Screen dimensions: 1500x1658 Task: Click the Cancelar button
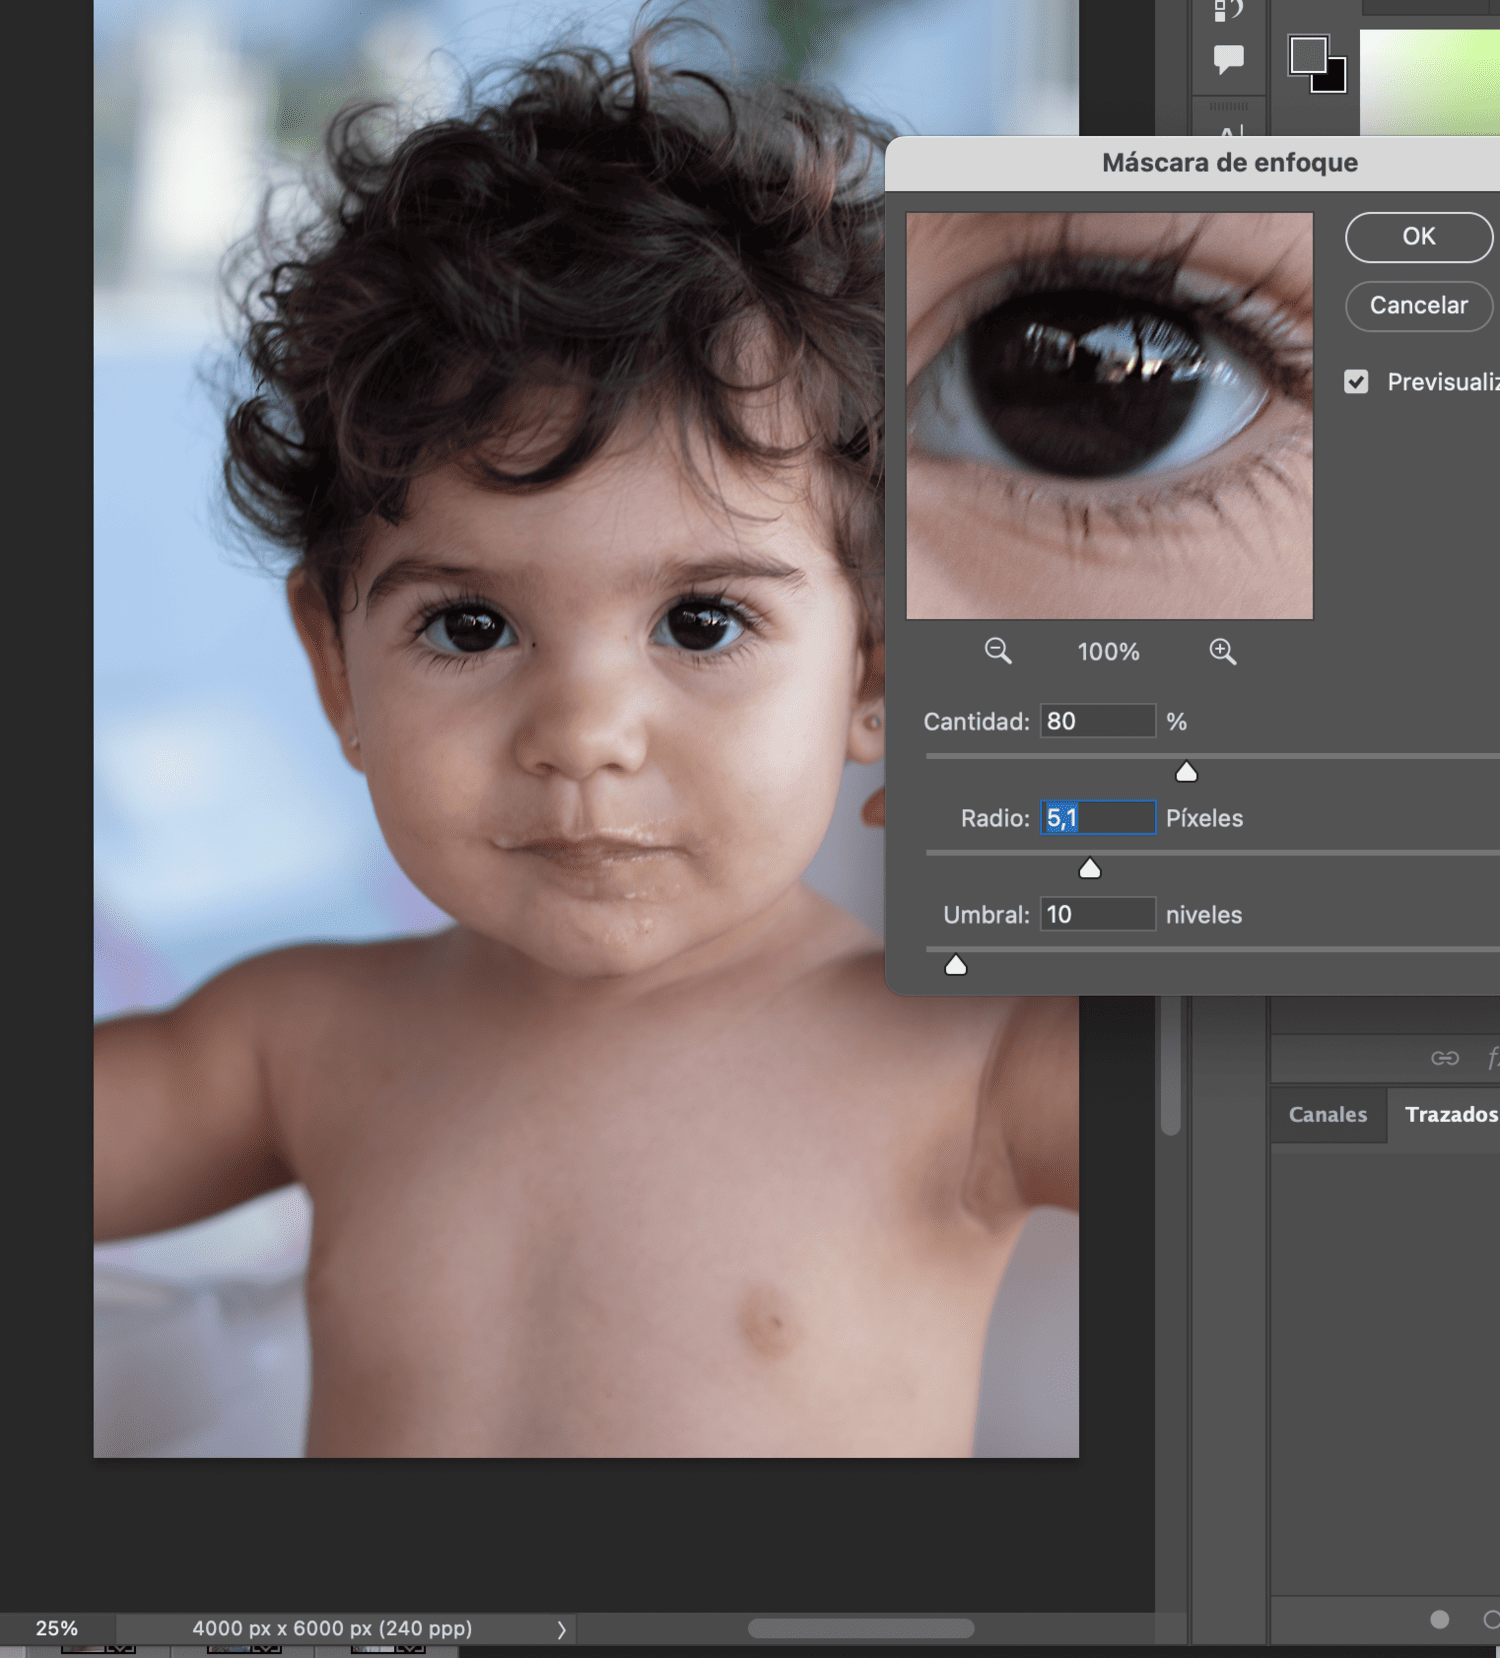[x=1419, y=306]
